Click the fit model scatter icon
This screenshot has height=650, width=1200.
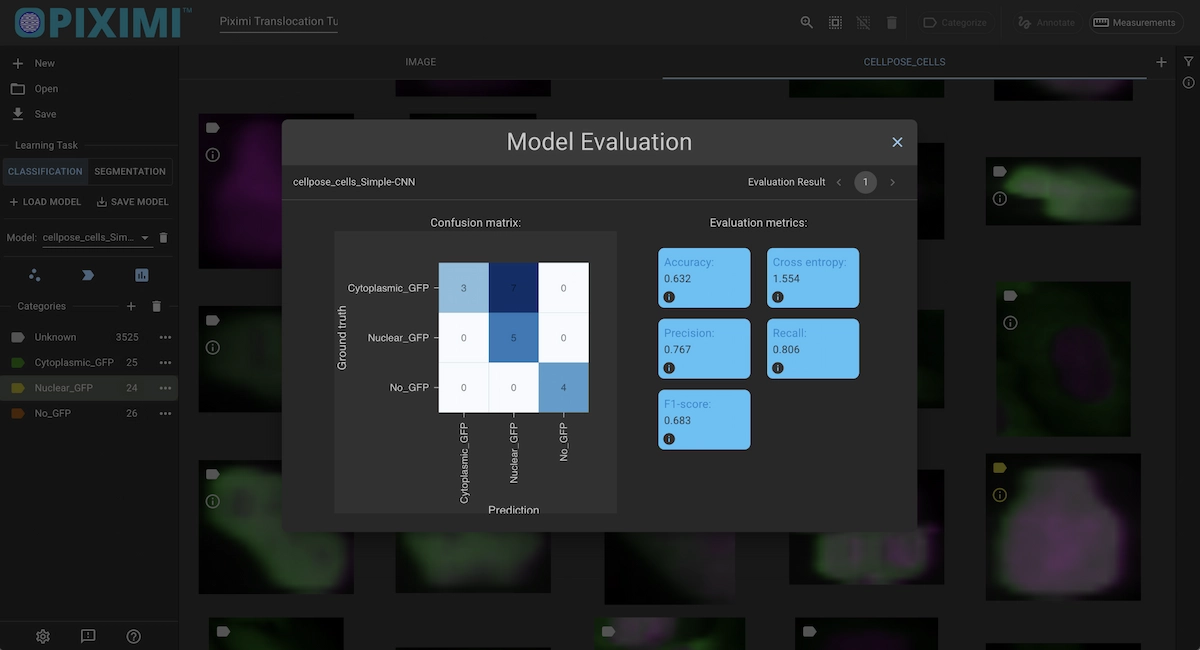35,275
